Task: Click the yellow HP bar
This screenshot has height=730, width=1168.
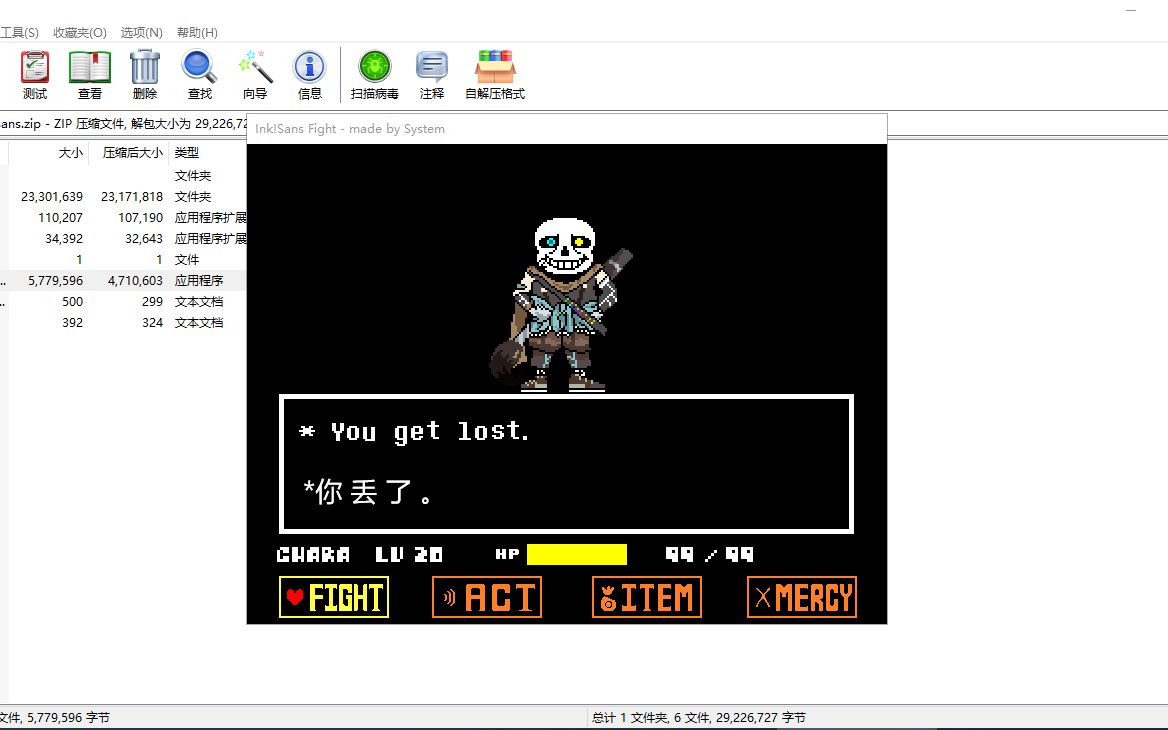Action: (577, 554)
